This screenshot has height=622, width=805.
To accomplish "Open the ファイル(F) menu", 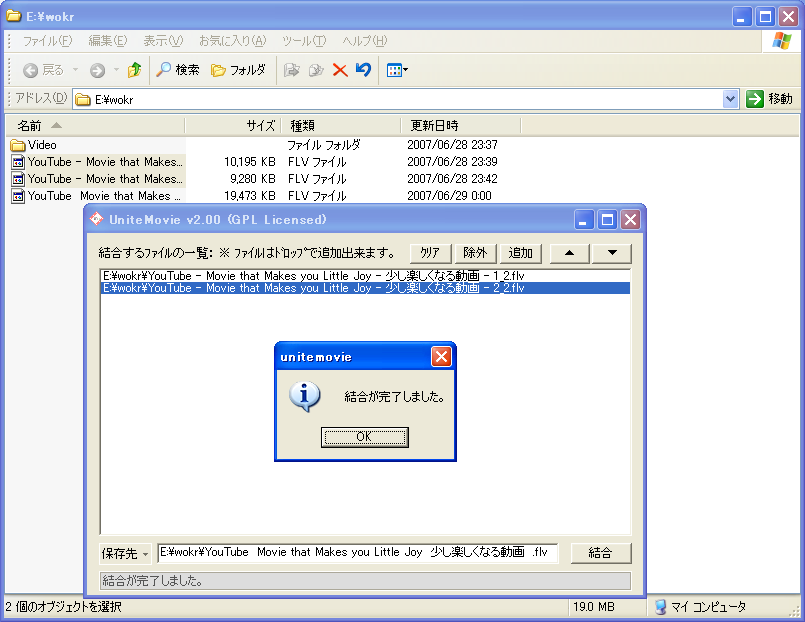I will pyautogui.click(x=47, y=41).
